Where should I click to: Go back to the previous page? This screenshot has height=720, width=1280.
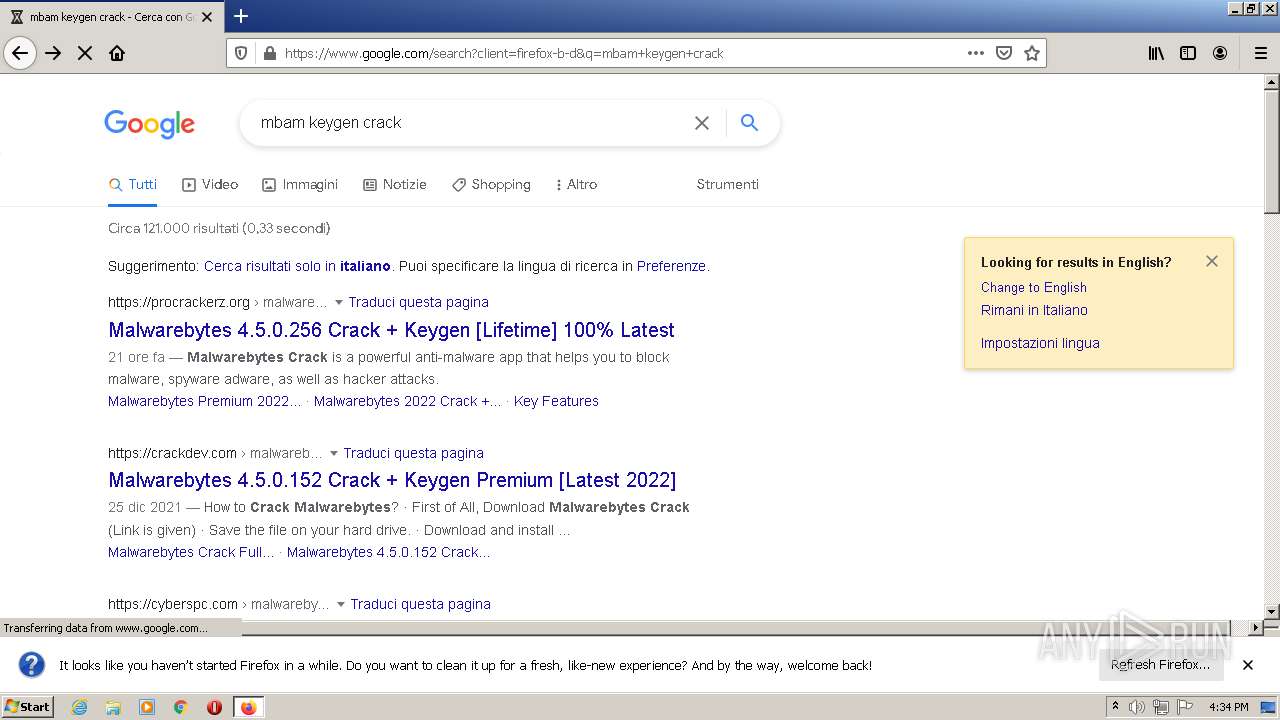(20, 53)
